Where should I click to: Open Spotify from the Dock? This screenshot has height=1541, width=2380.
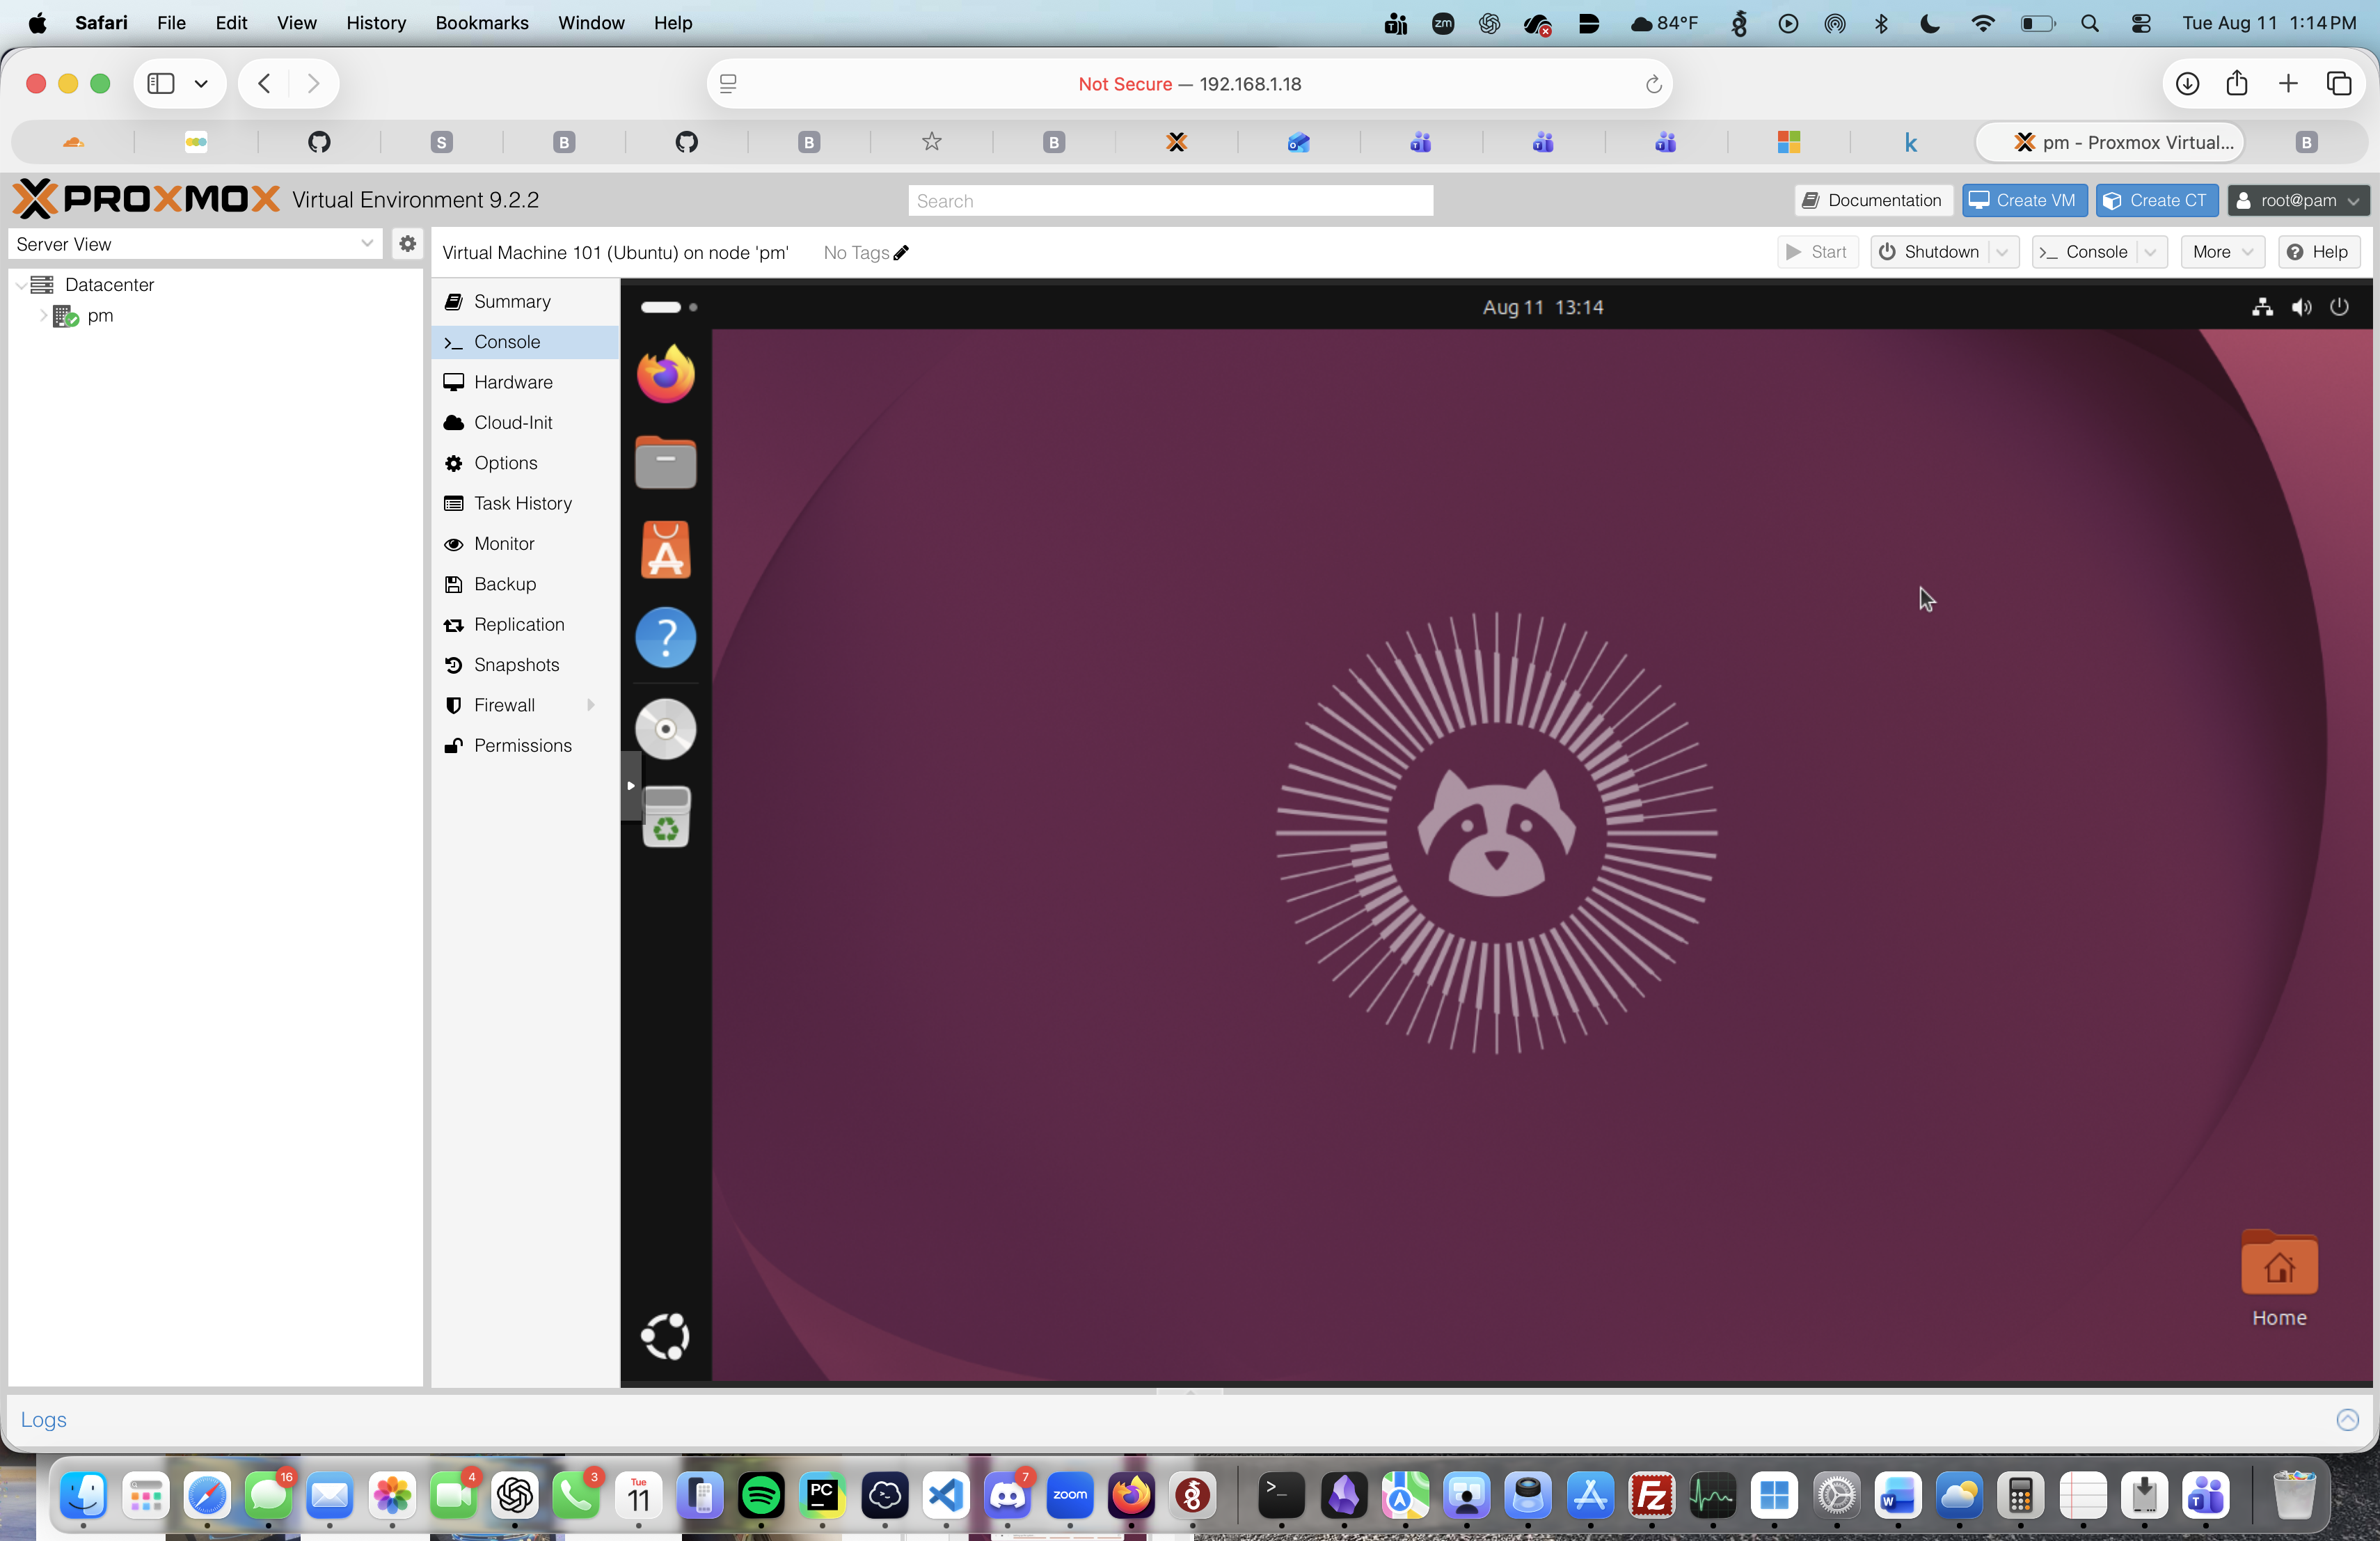tap(761, 1496)
